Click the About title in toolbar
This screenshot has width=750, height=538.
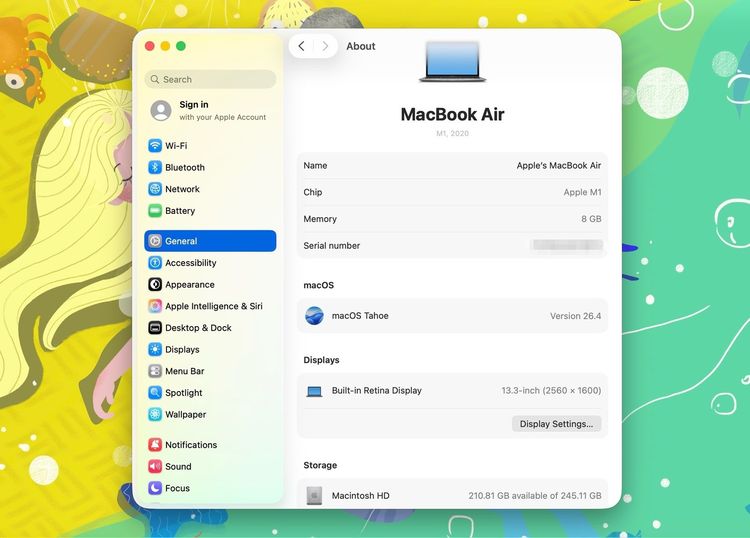(361, 46)
